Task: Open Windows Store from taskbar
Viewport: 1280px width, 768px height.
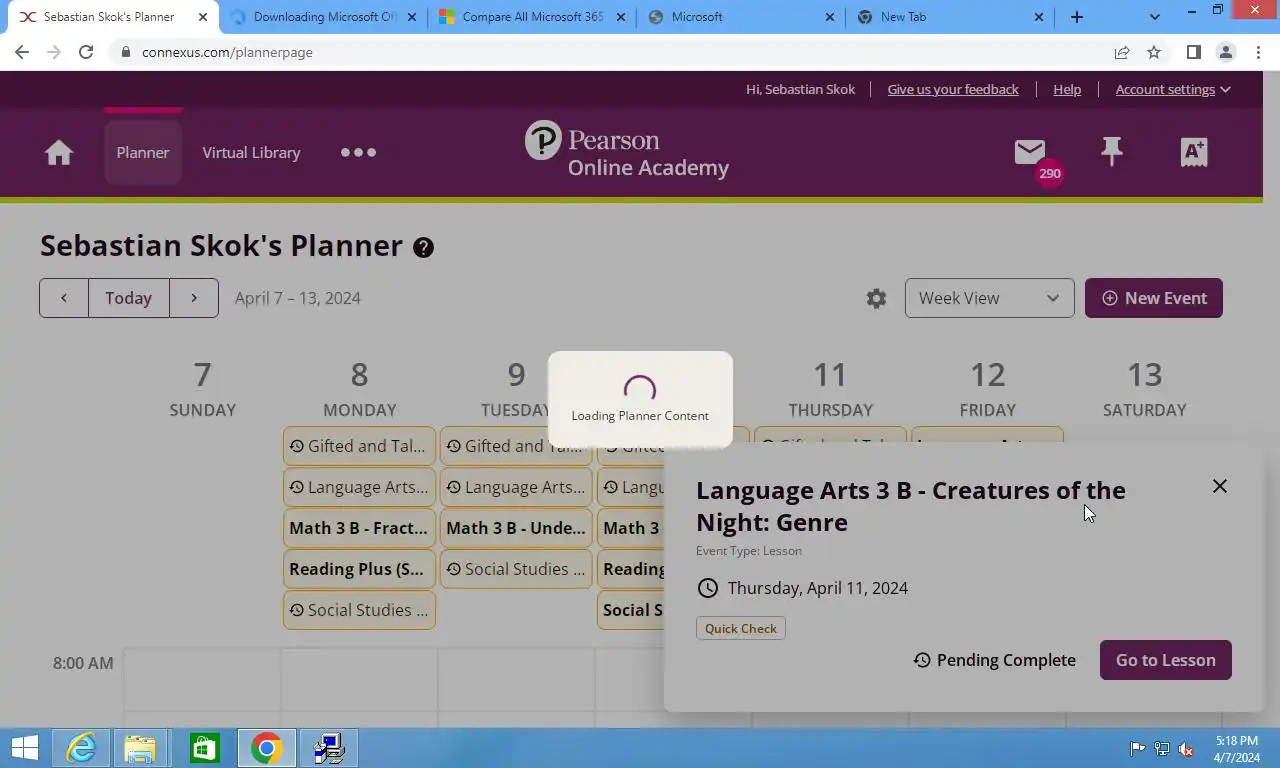Action: [204, 748]
